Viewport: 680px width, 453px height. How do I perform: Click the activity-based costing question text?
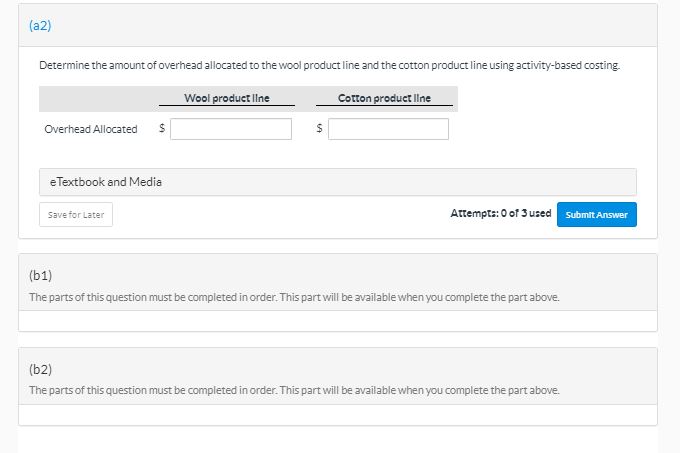[329, 65]
